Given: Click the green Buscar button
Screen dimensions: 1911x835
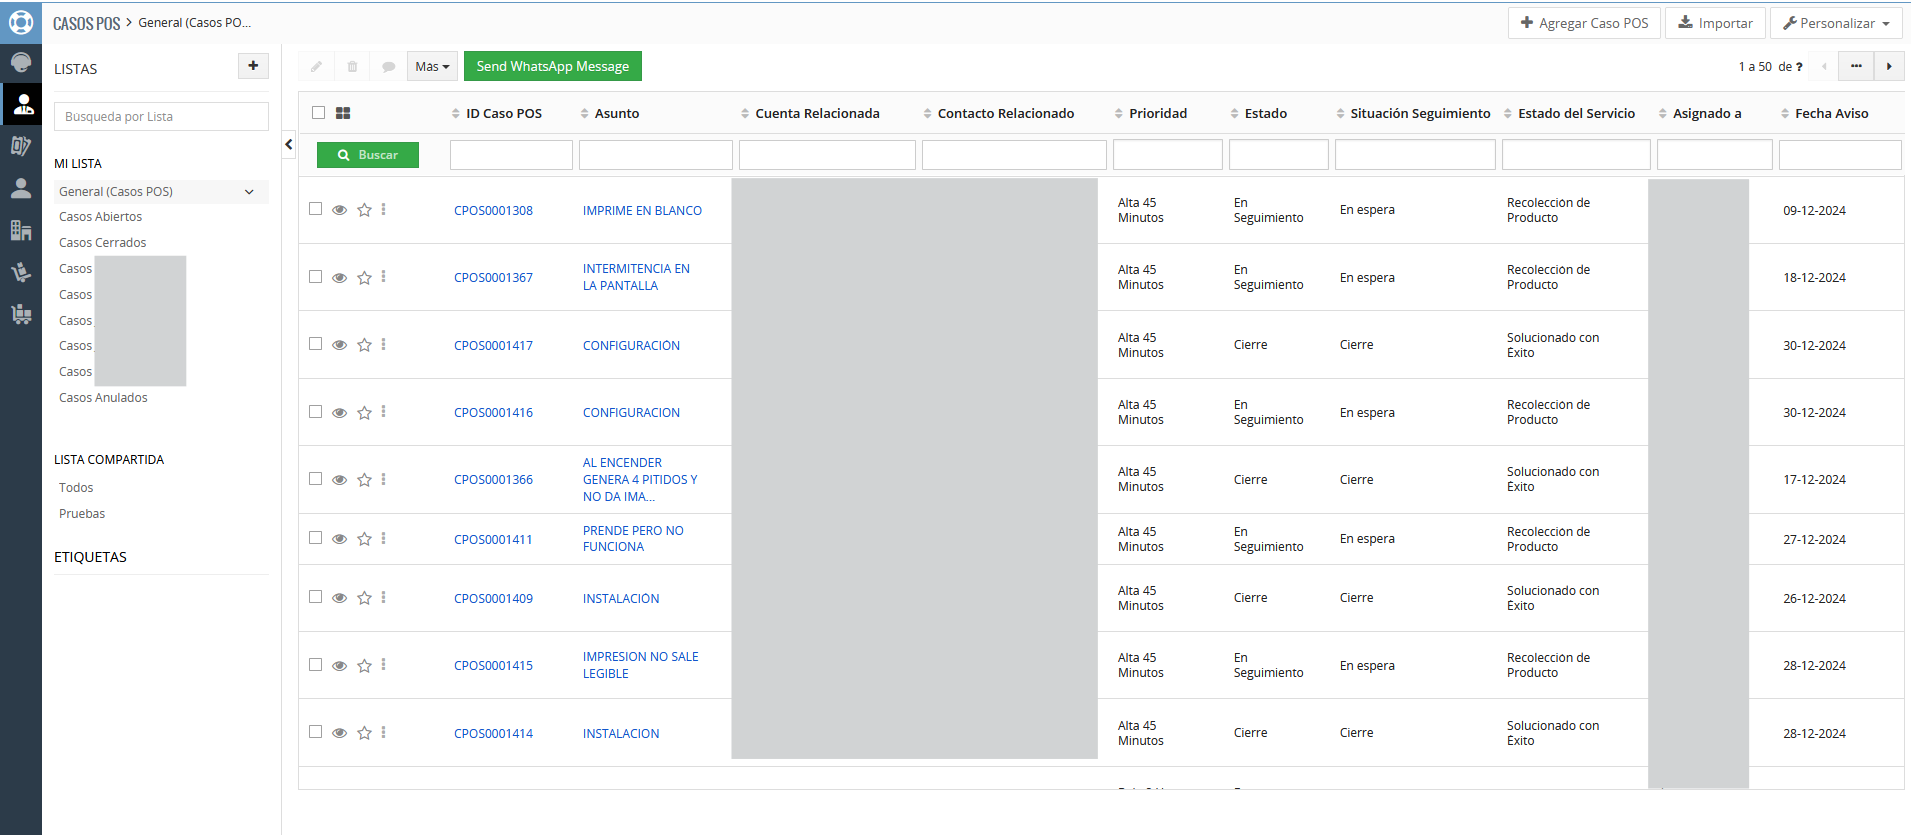Looking at the screenshot, I should click(x=368, y=155).
